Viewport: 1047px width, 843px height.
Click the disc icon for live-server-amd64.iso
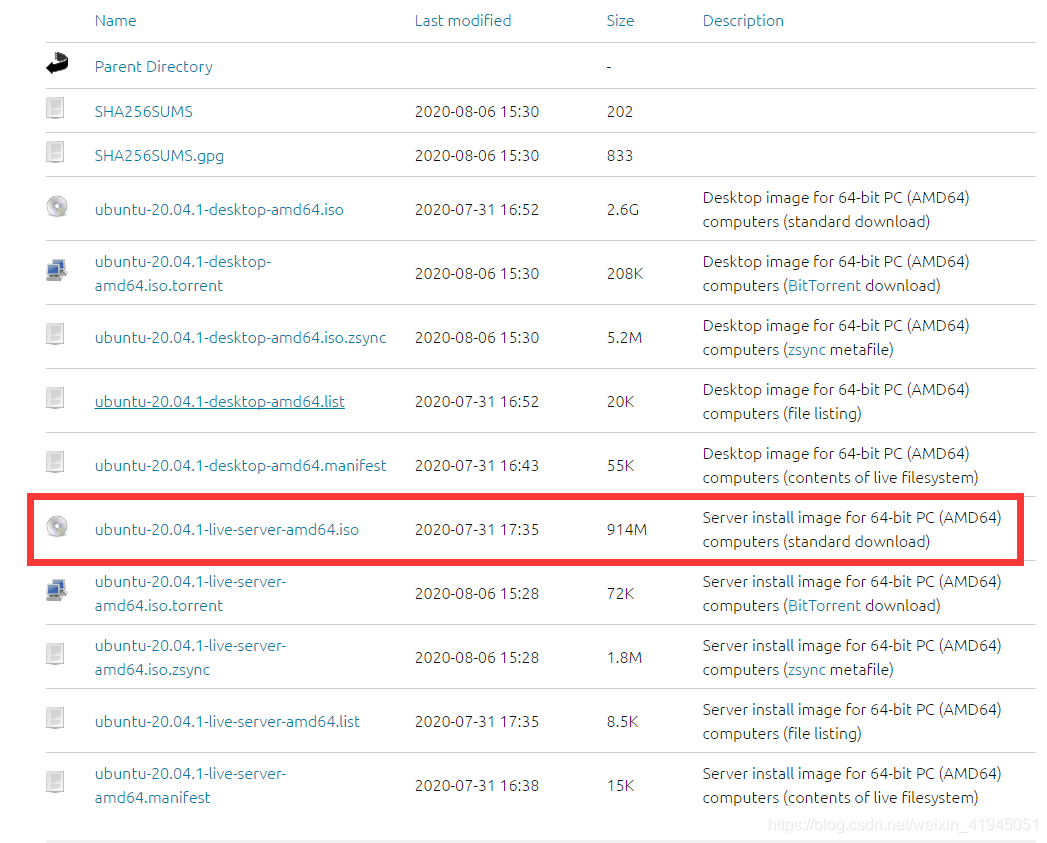point(57,526)
